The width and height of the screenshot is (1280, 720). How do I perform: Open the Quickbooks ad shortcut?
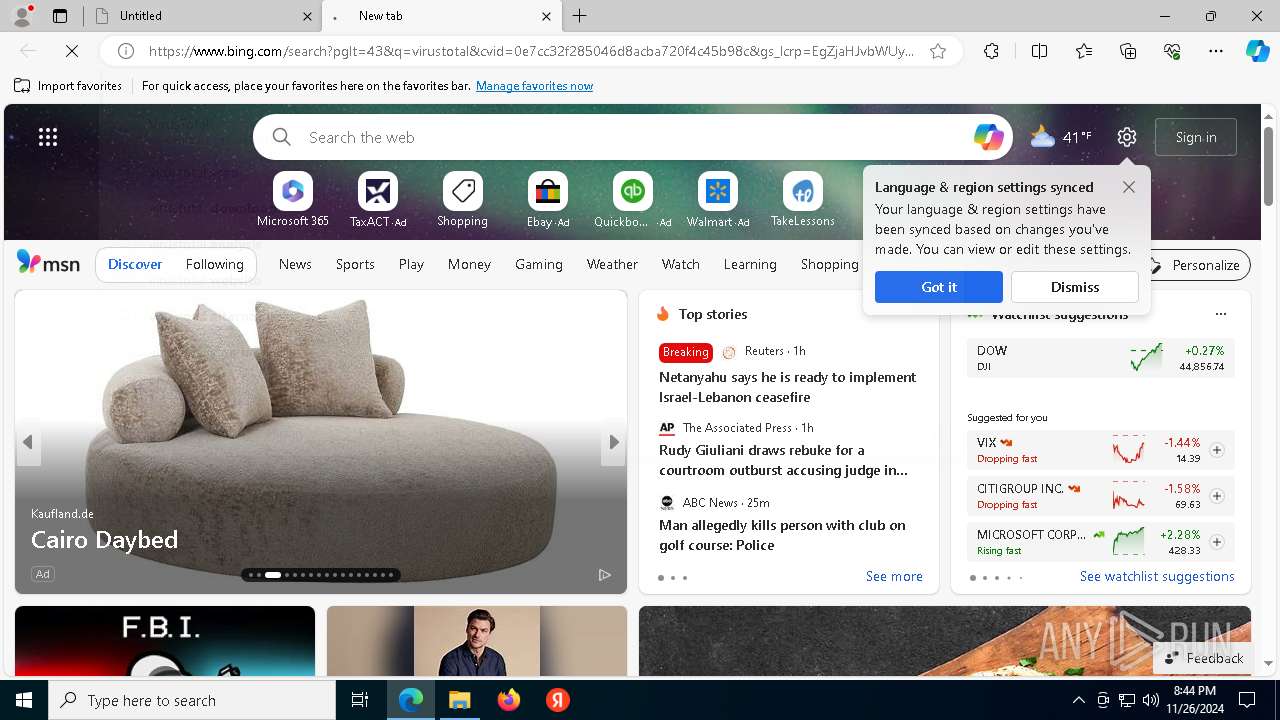pos(632,200)
